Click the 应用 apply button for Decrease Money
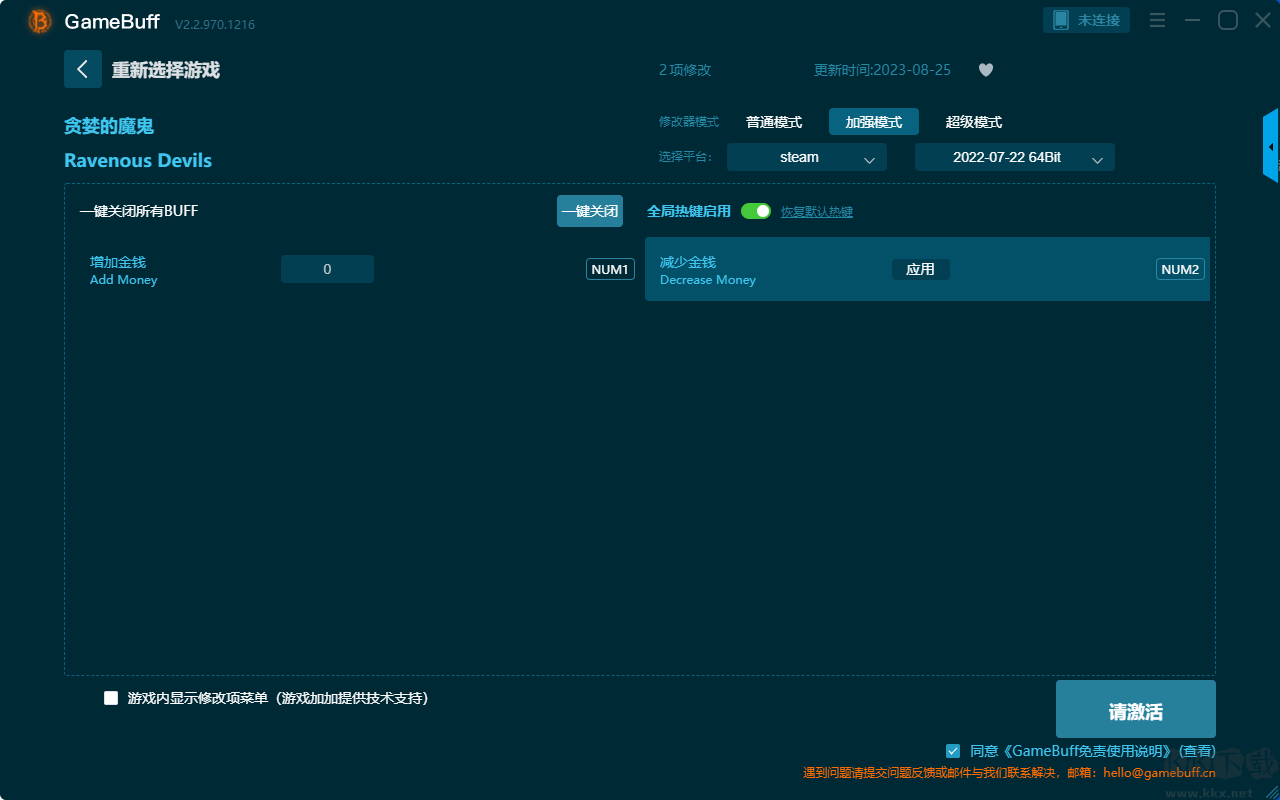This screenshot has height=800, width=1280. tap(920, 269)
